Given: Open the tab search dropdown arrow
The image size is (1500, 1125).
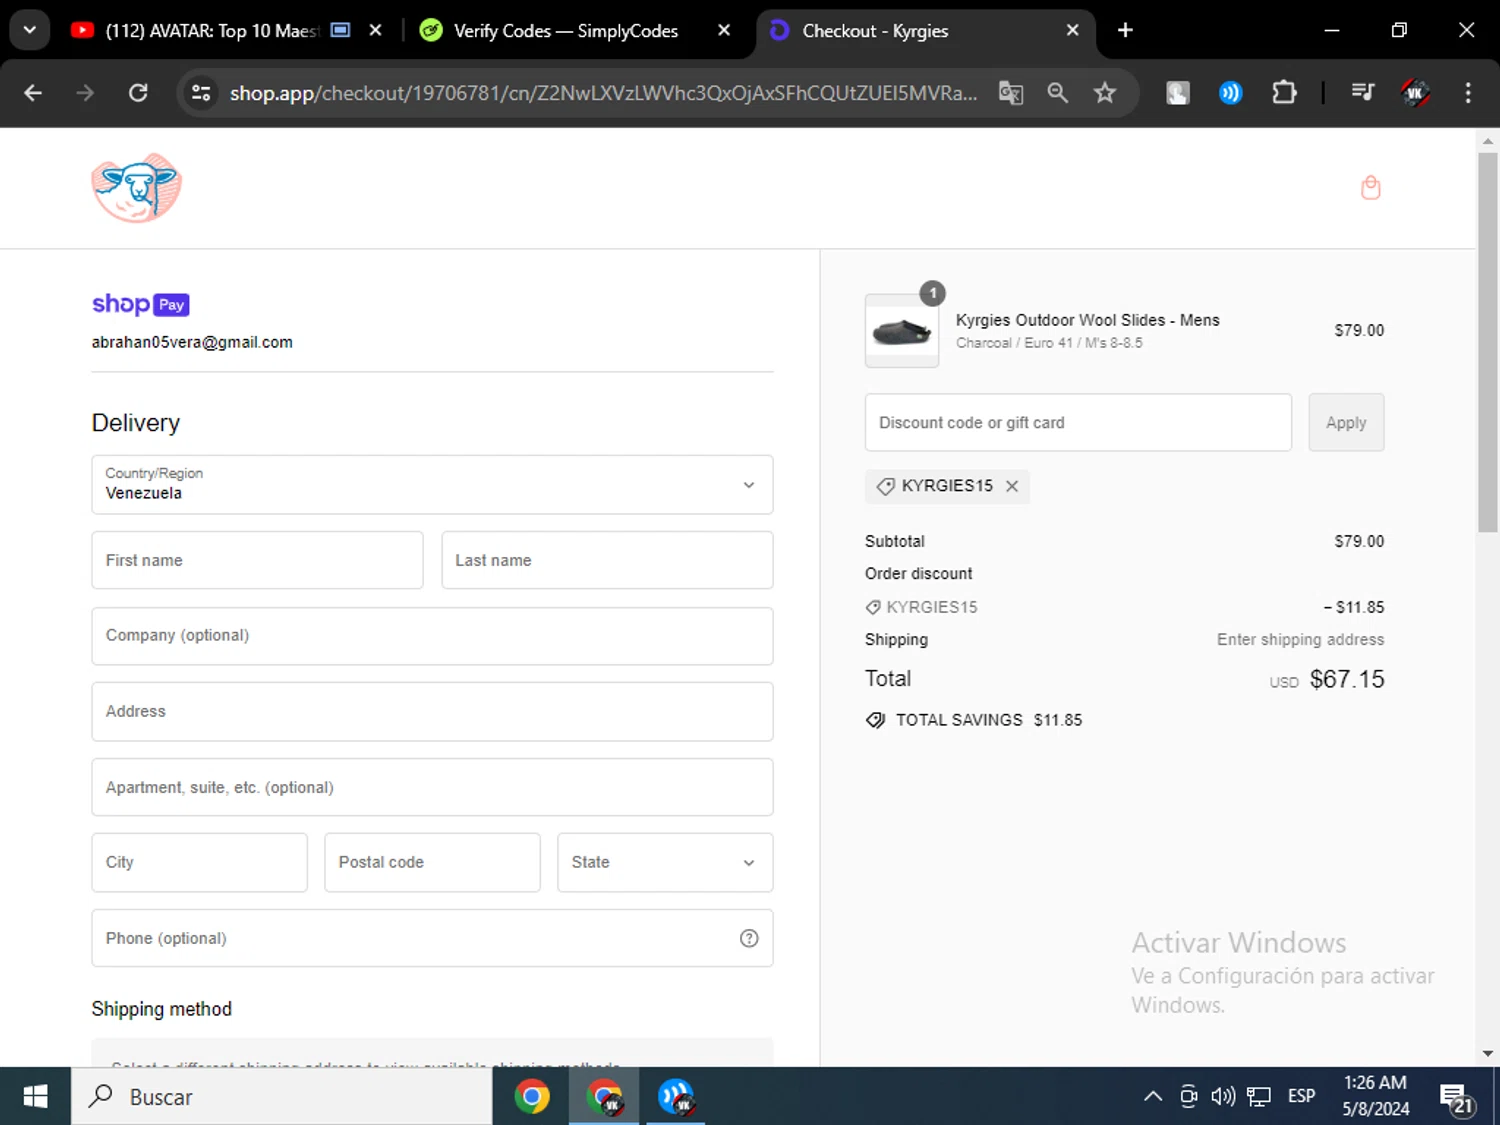Looking at the screenshot, I should [x=30, y=30].
